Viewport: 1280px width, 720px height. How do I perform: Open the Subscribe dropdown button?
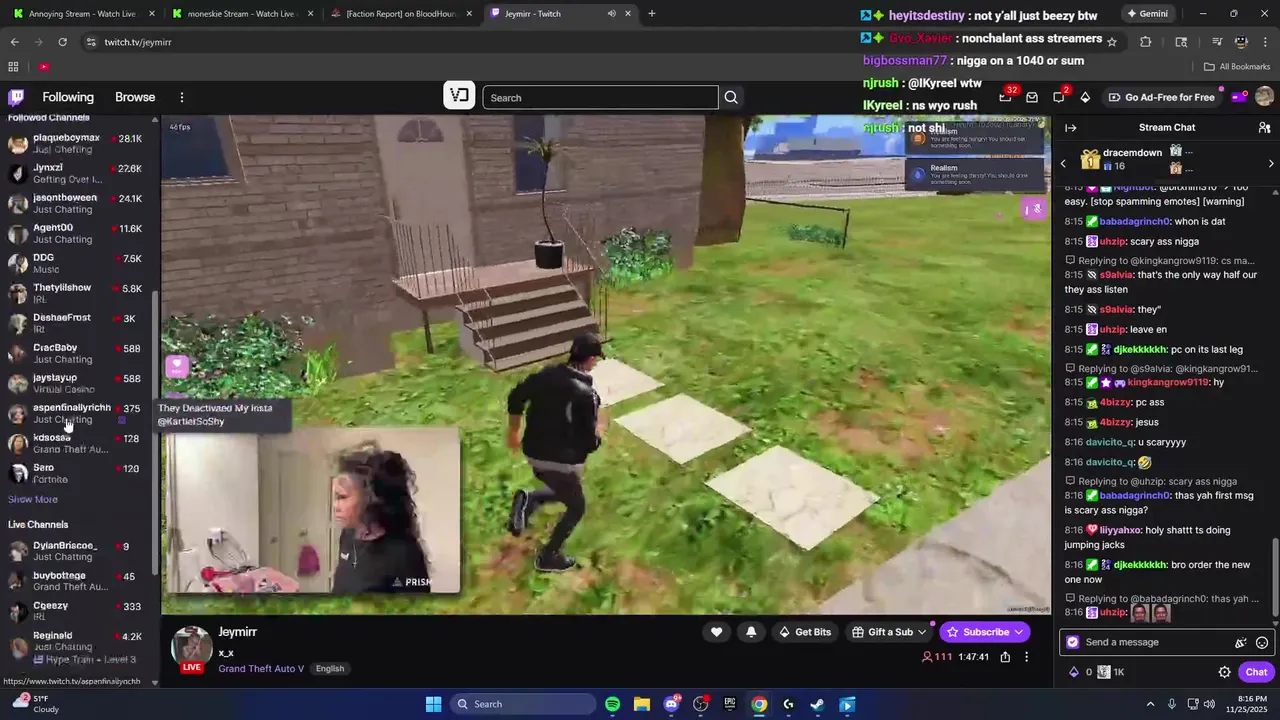pos(984,632)
